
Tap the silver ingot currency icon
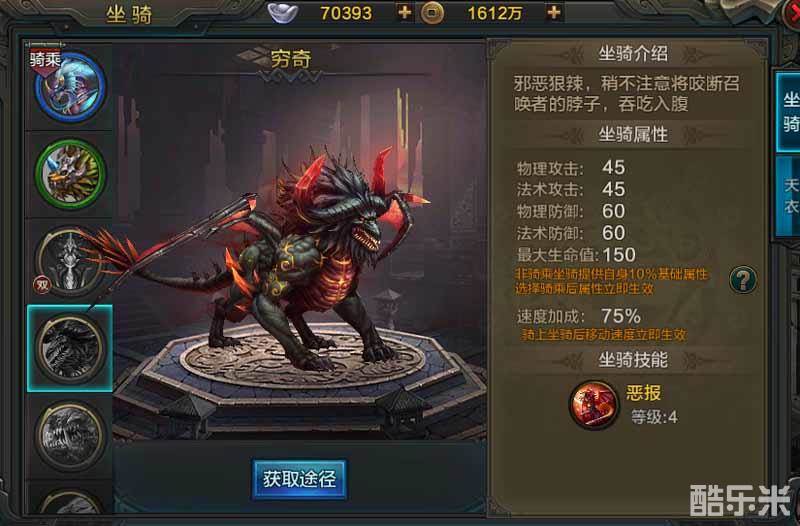283,12
